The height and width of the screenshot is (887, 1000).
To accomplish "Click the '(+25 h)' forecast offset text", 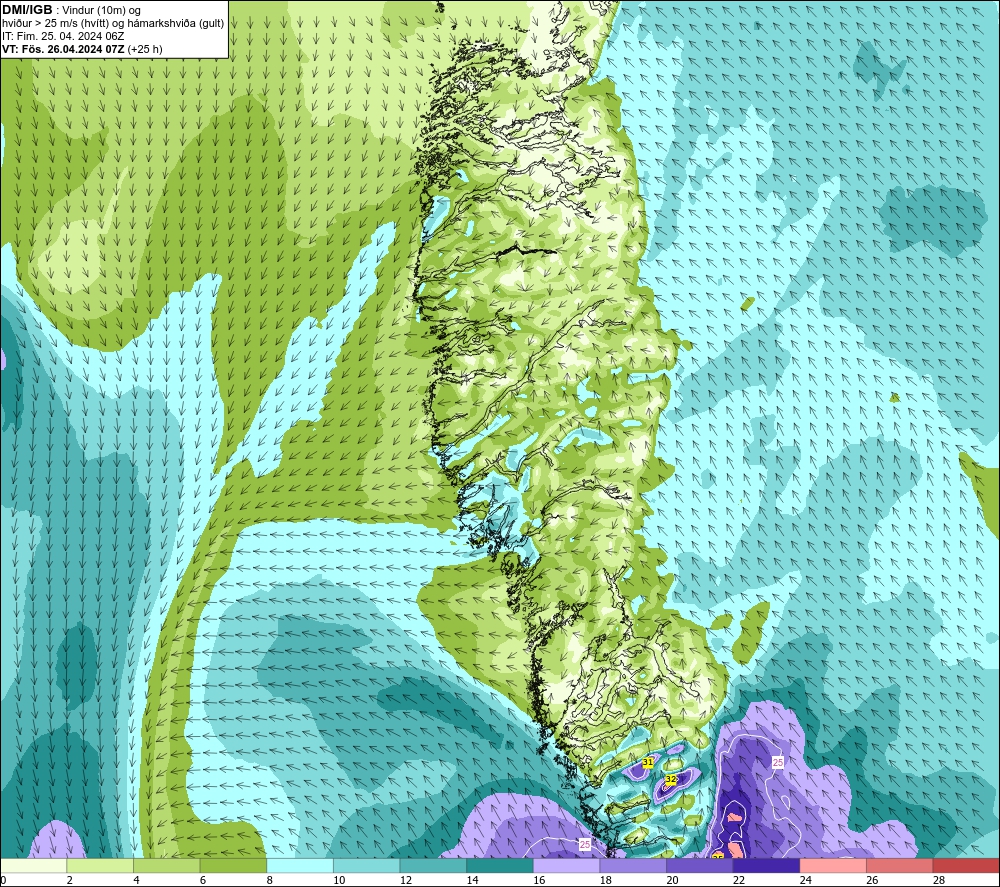I will click(x=145, y=49).
